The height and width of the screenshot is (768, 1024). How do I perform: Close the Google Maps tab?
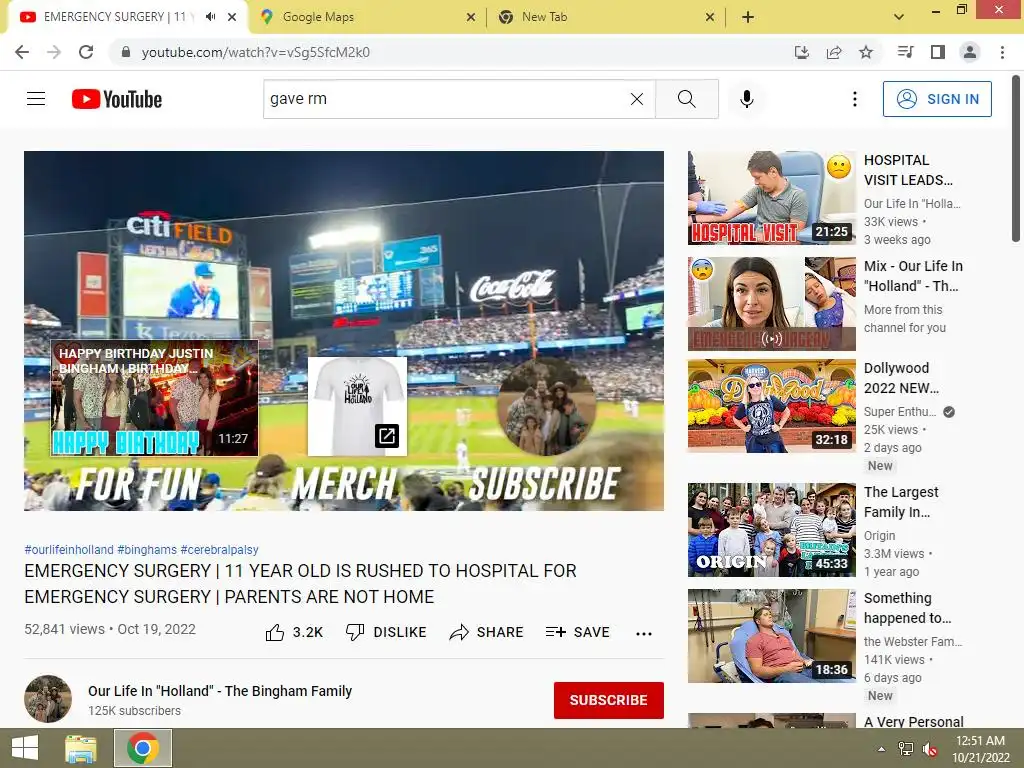[x=471, y=17]
